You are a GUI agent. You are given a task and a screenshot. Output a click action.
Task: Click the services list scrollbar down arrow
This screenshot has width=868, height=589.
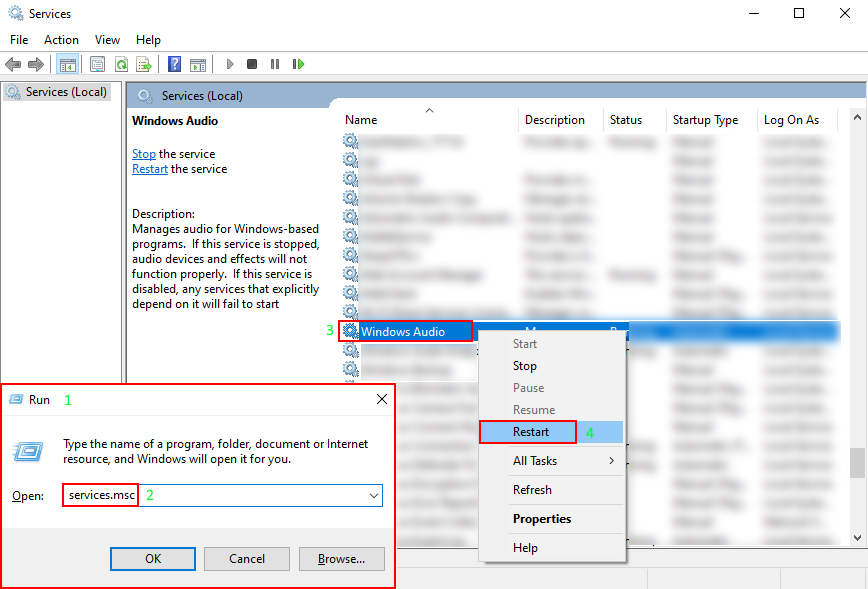pyautogui.click(x=857, y=538)
